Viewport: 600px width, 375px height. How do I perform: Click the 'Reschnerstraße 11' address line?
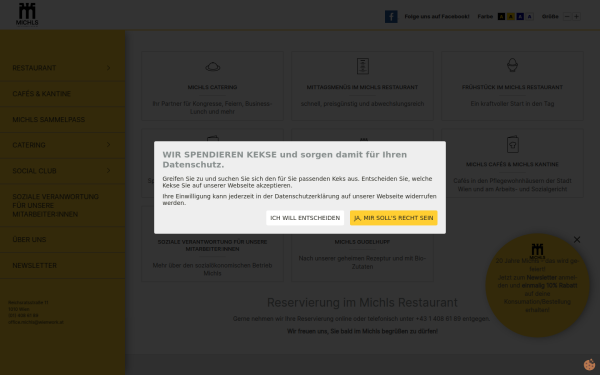[x=28, y=303]
